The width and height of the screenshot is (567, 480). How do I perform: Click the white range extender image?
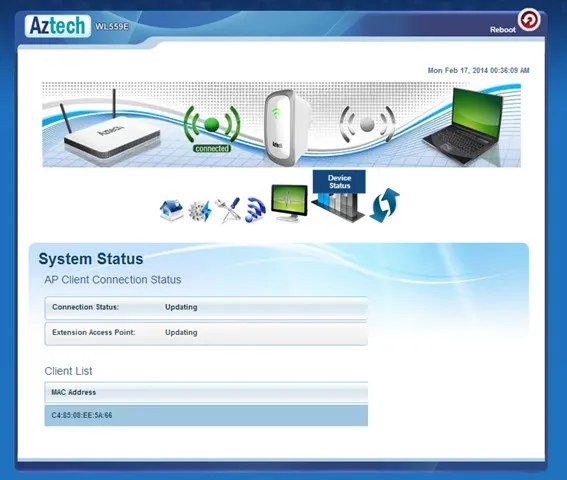tap(287, 128)
